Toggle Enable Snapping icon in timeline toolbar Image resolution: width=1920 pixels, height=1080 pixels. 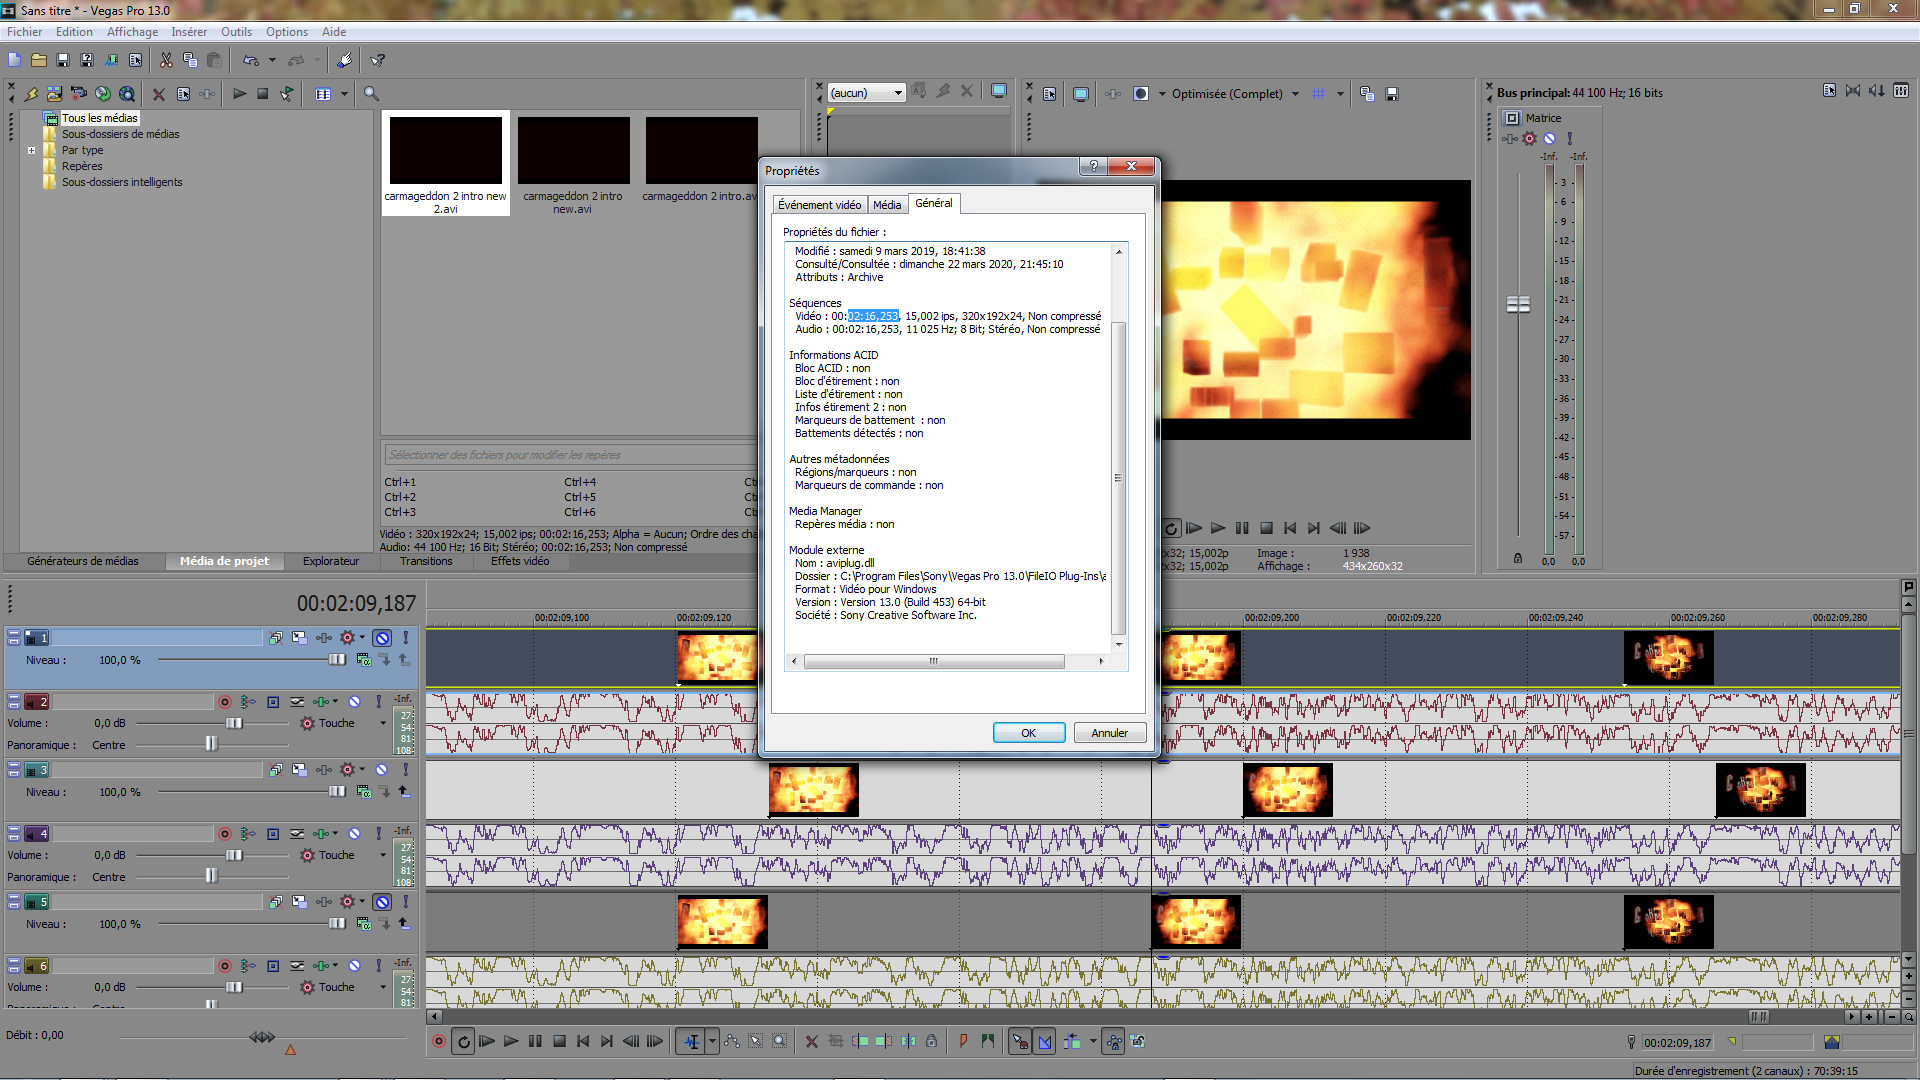(1019, 1041)
